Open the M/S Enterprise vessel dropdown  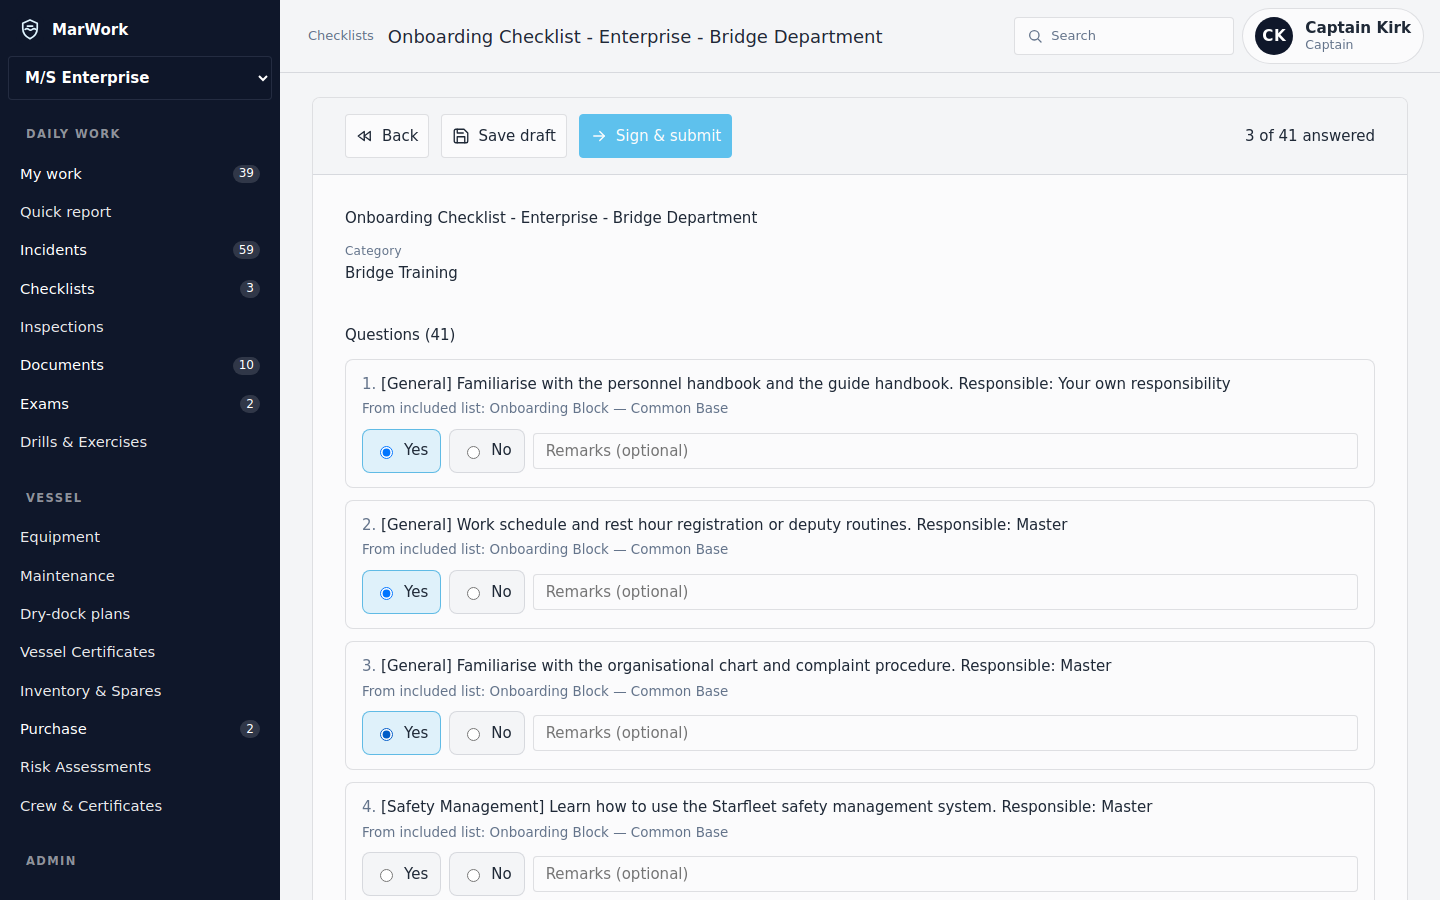(140, 78)
